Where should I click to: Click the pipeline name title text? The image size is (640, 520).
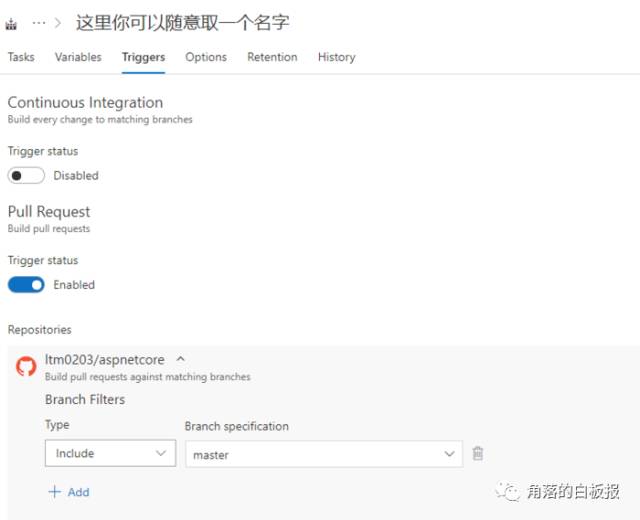pos(182,23)
